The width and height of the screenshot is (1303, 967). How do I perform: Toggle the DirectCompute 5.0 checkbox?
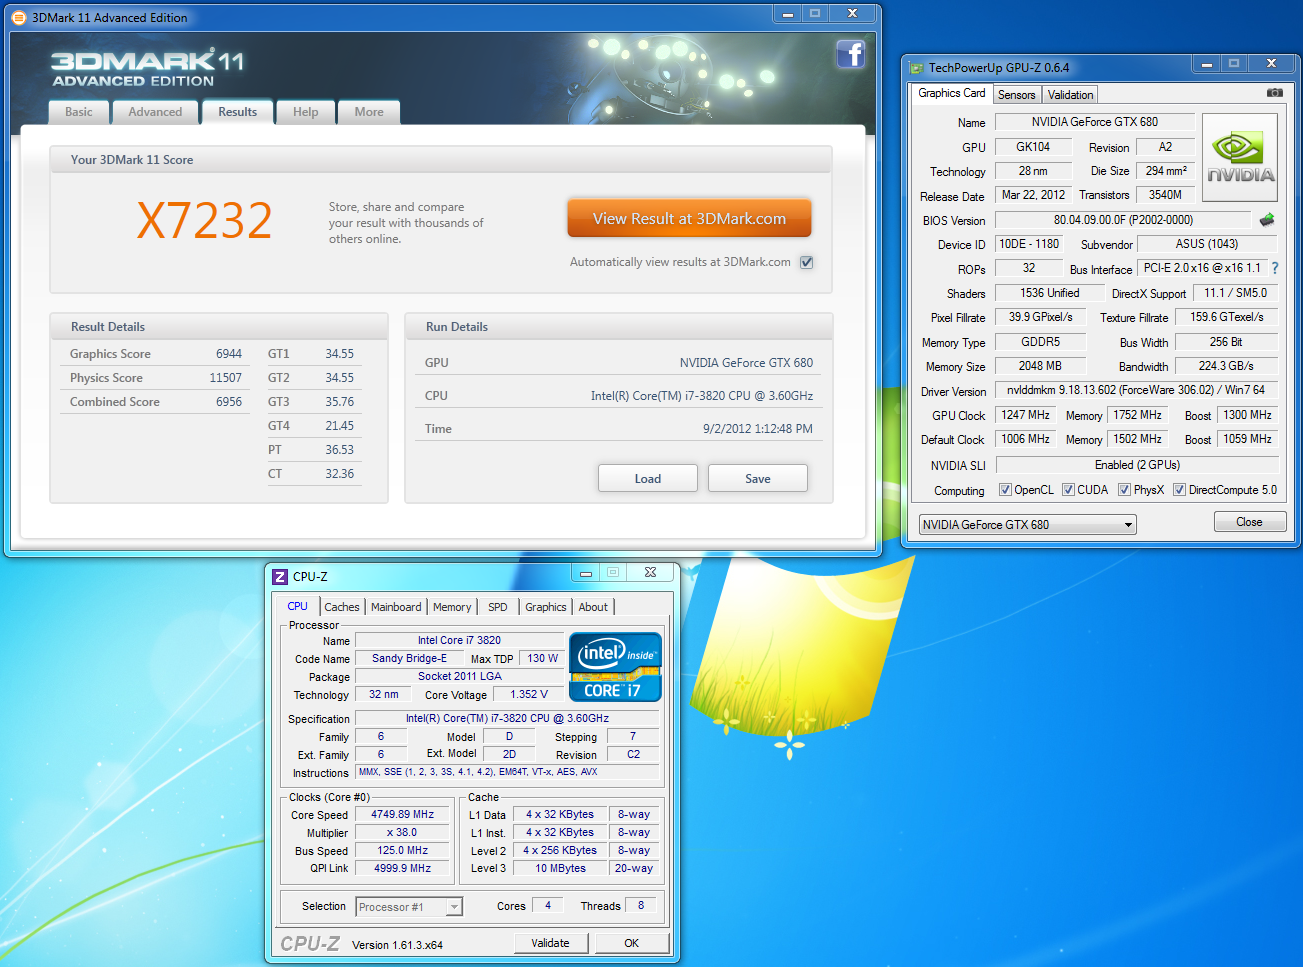click(x=1179, y=490)
